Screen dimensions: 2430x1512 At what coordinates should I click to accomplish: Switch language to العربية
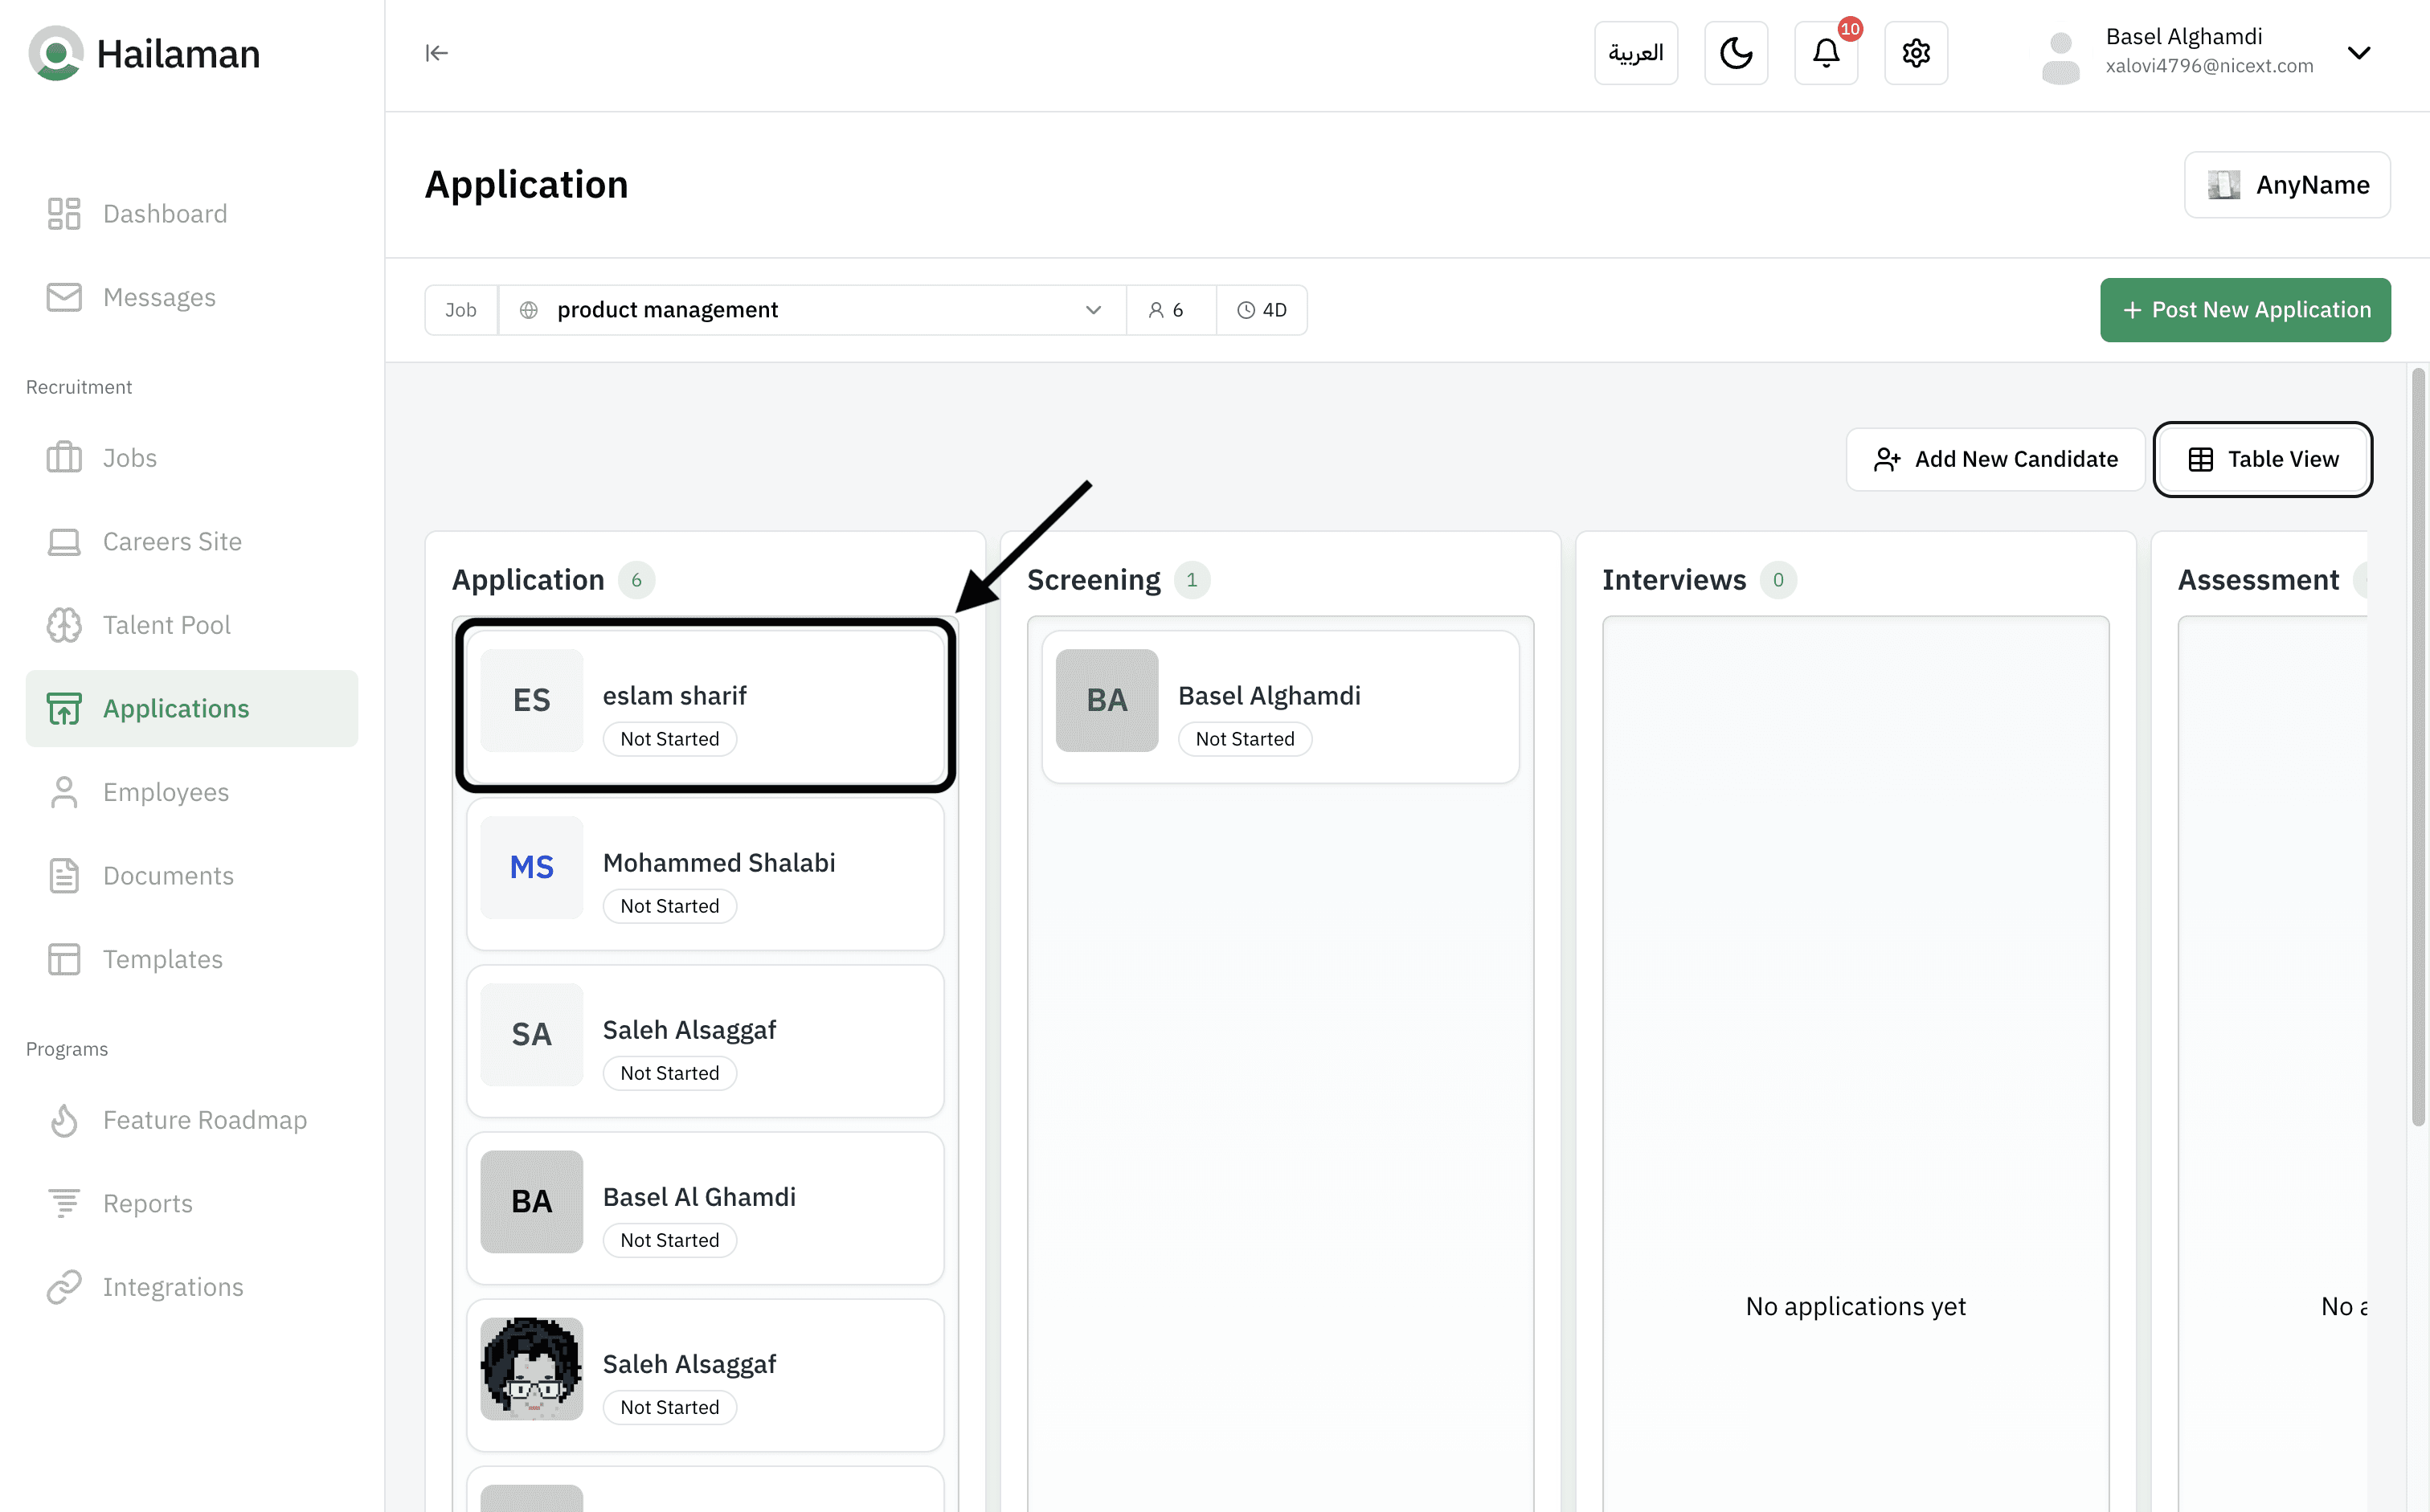point(1635,53)
